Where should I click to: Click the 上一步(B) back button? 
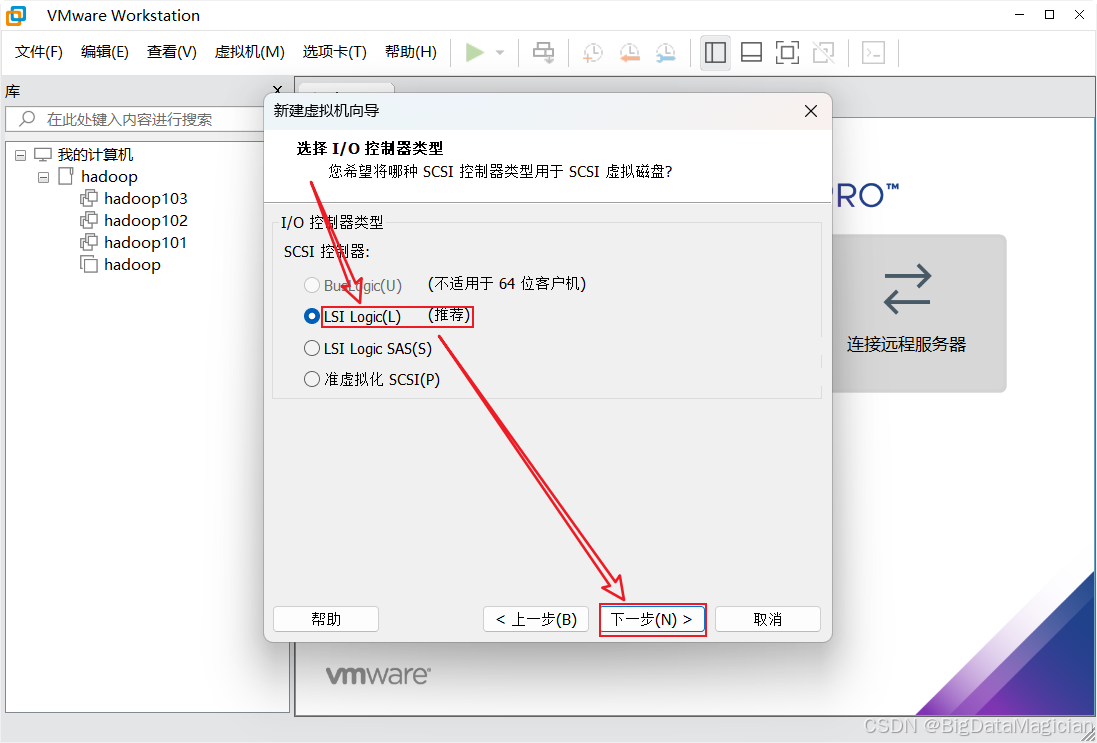tap(536, 619)
